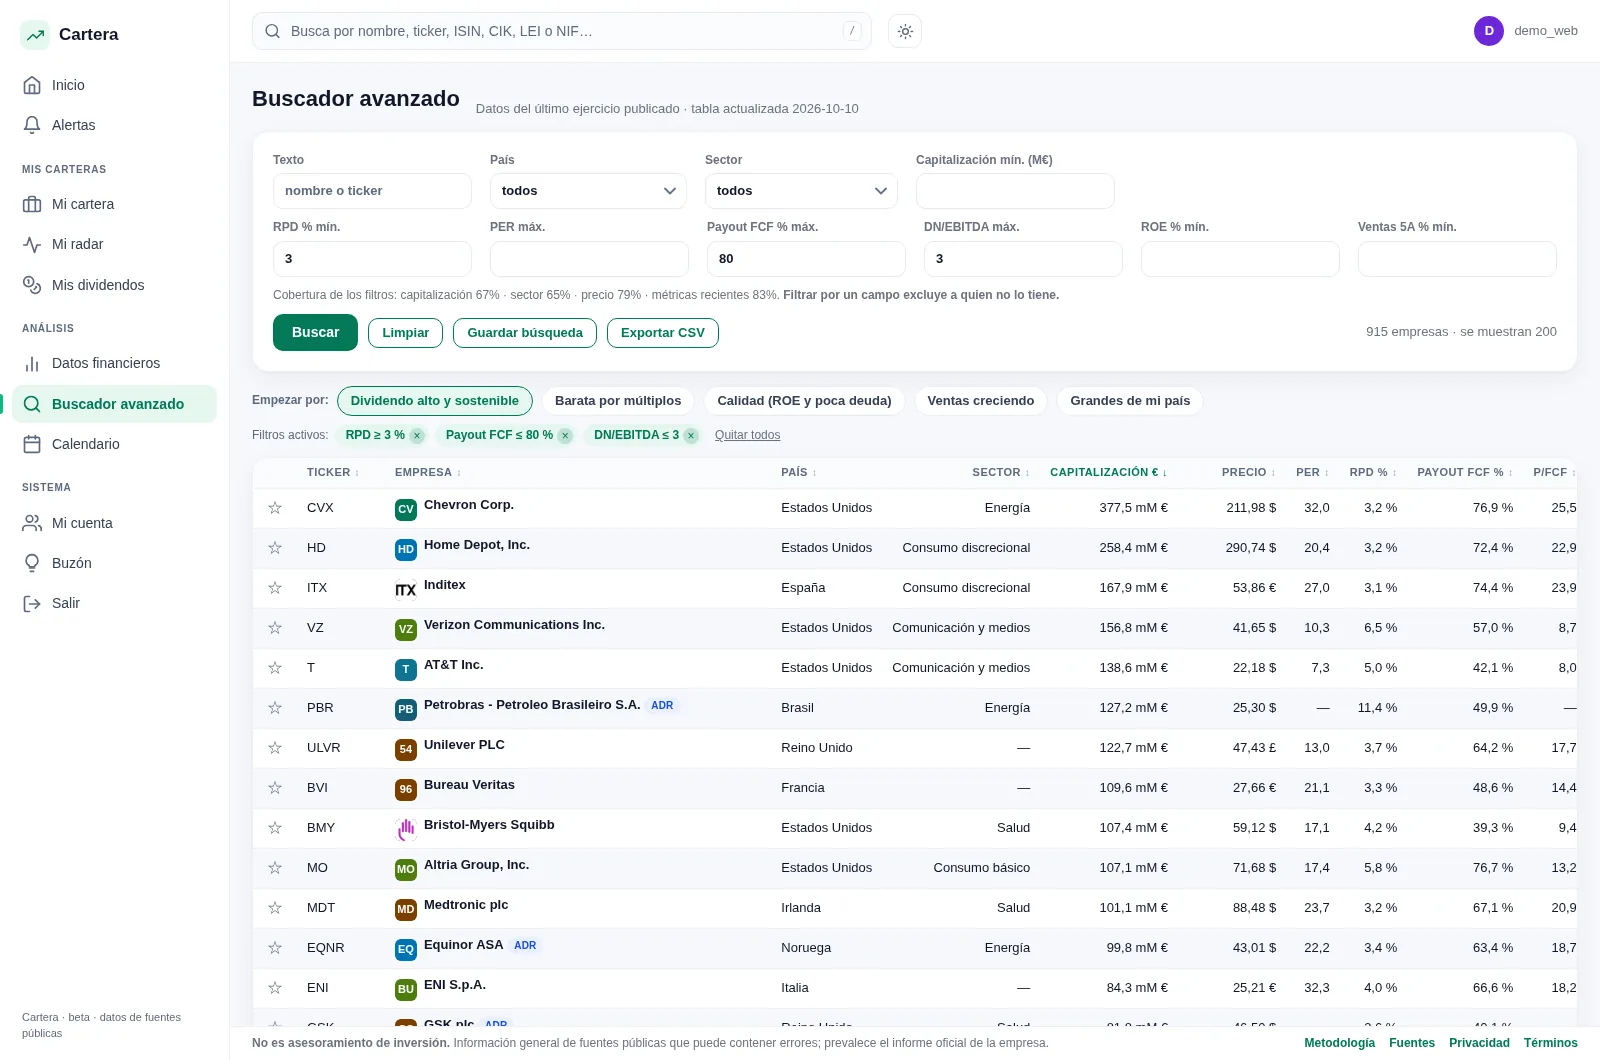The width and height of the screenshot is (1600, 1060).
Task: Sort table by RPD % column
Action: coord(1372,472)
